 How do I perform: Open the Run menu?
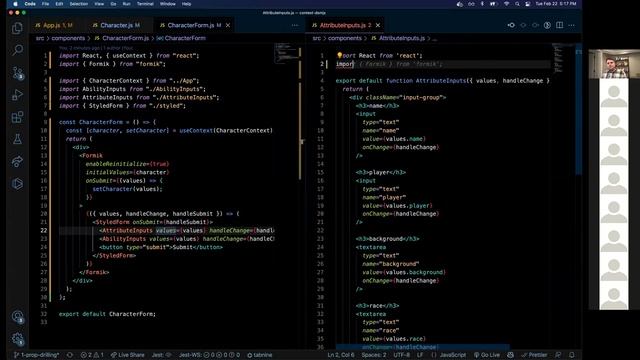coord(127,4)
